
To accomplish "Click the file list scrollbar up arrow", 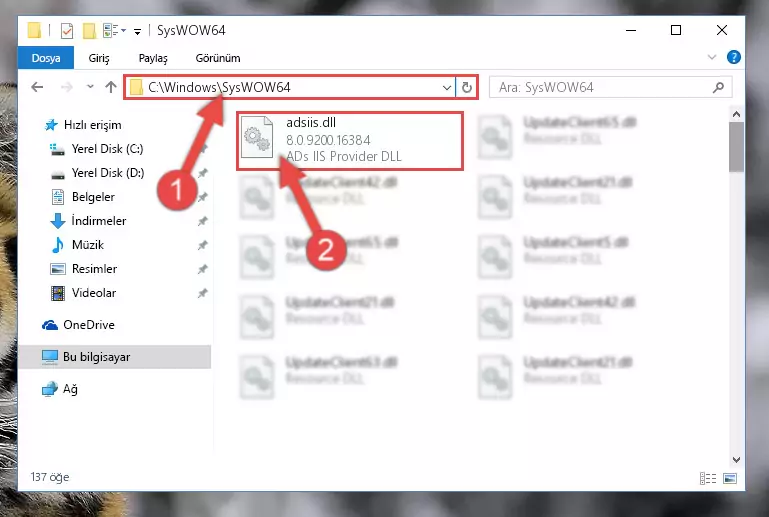I will click(x=736, y=114).
